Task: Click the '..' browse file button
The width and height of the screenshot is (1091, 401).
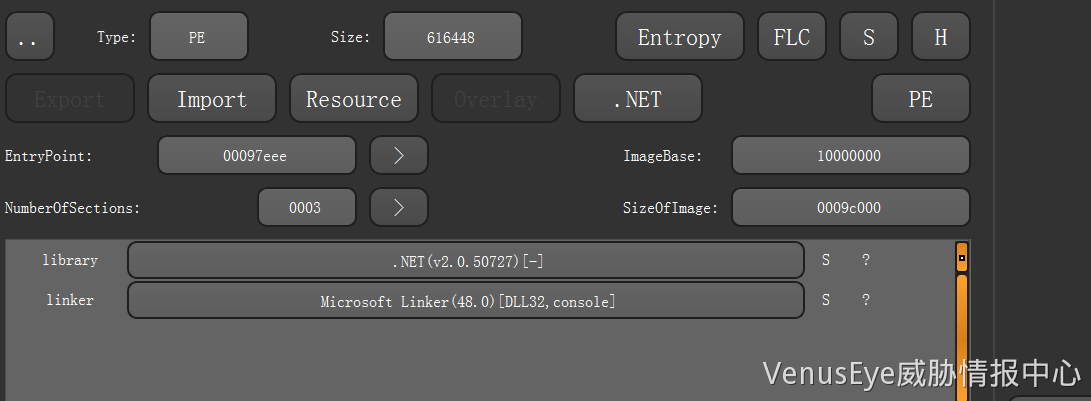Action: click(30, 38)
